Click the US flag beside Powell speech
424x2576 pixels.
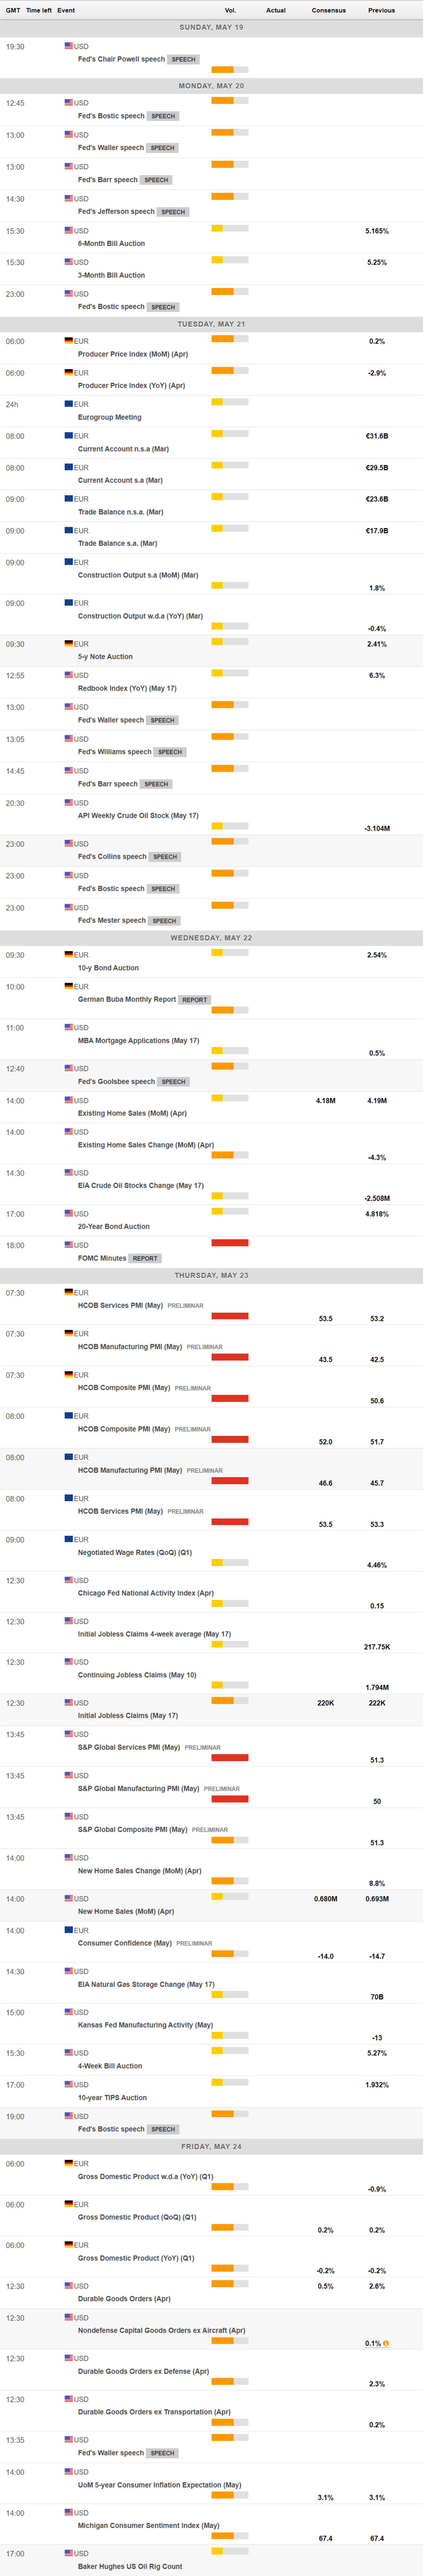coord(69,46)
